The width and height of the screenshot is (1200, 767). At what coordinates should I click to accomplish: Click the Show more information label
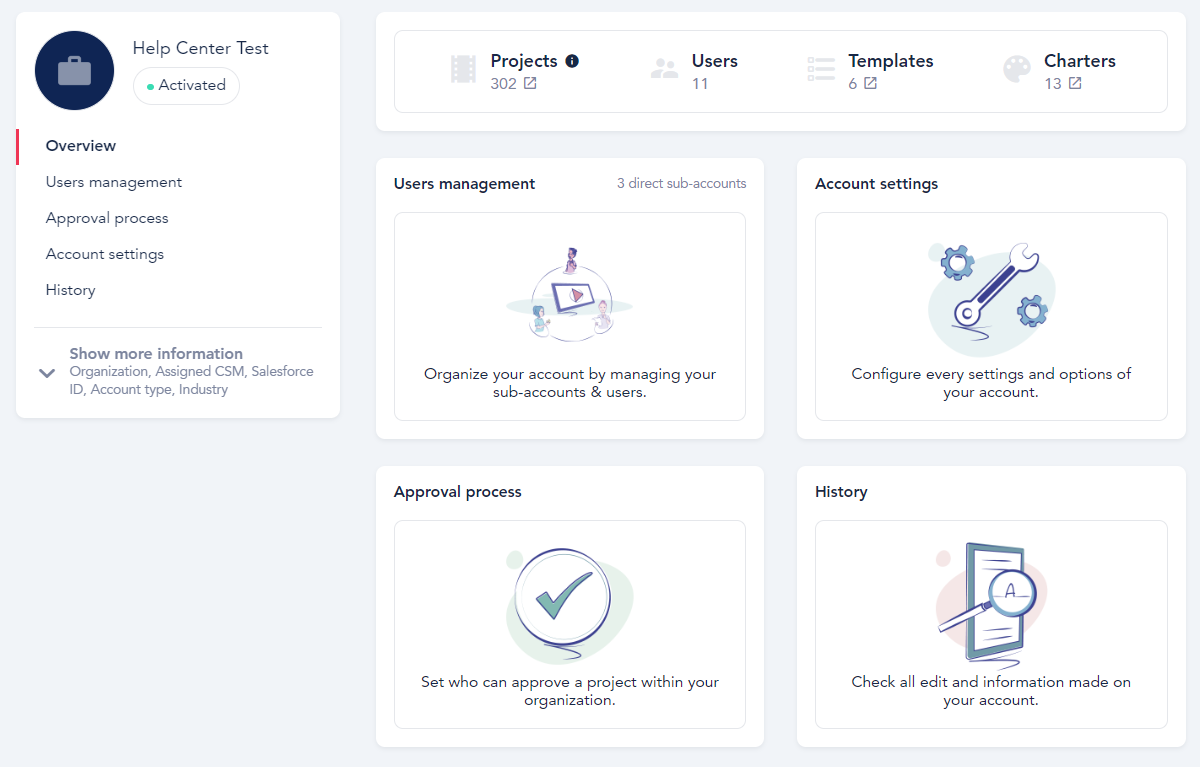[x=156, y=354]
